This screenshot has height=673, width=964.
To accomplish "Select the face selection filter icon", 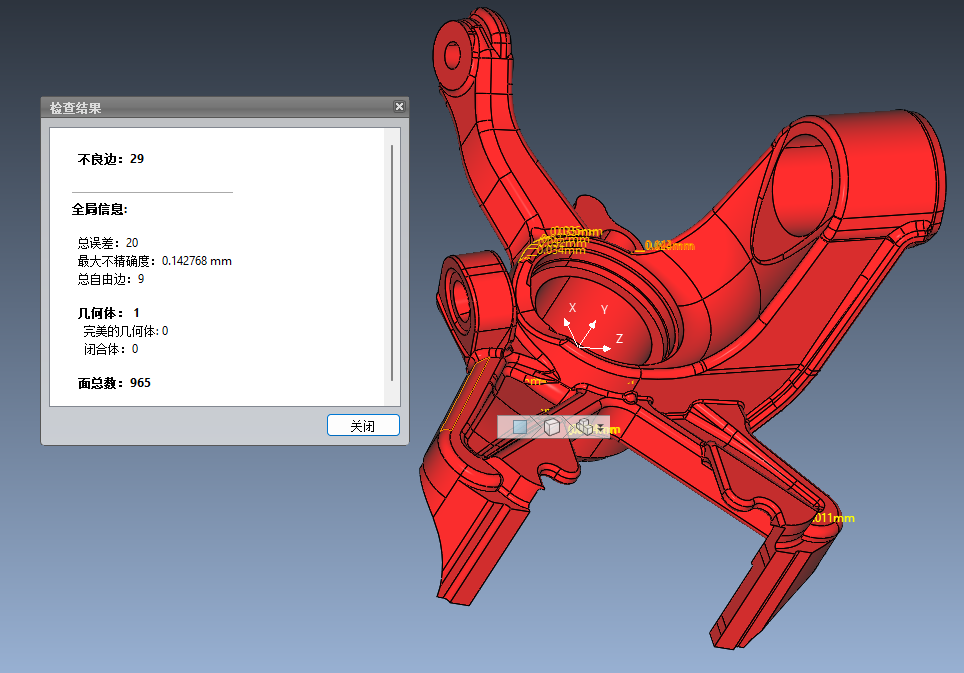I will pos(520,427).
